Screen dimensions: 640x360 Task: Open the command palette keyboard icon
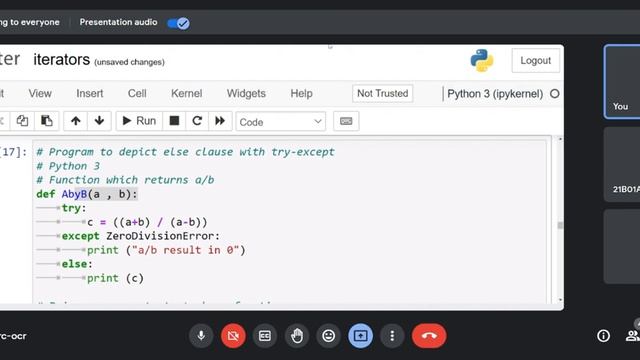[x=346, y=121]
